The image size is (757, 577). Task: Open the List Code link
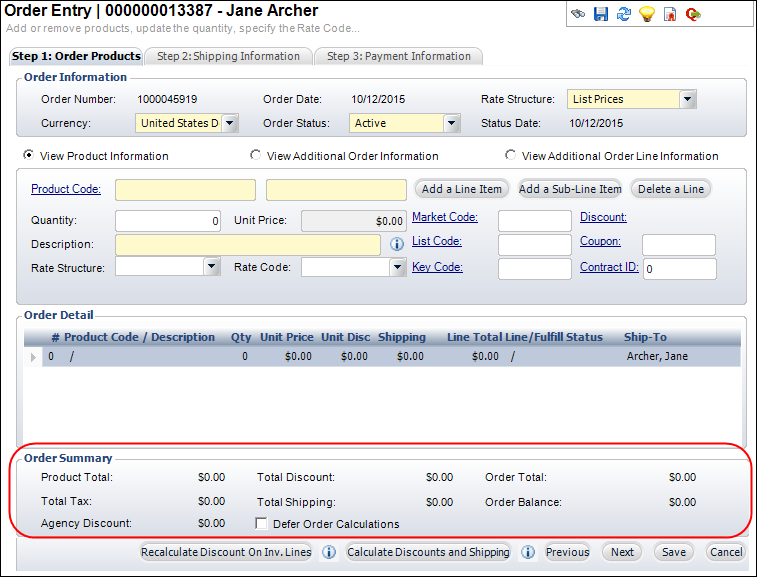coord(436,241)
